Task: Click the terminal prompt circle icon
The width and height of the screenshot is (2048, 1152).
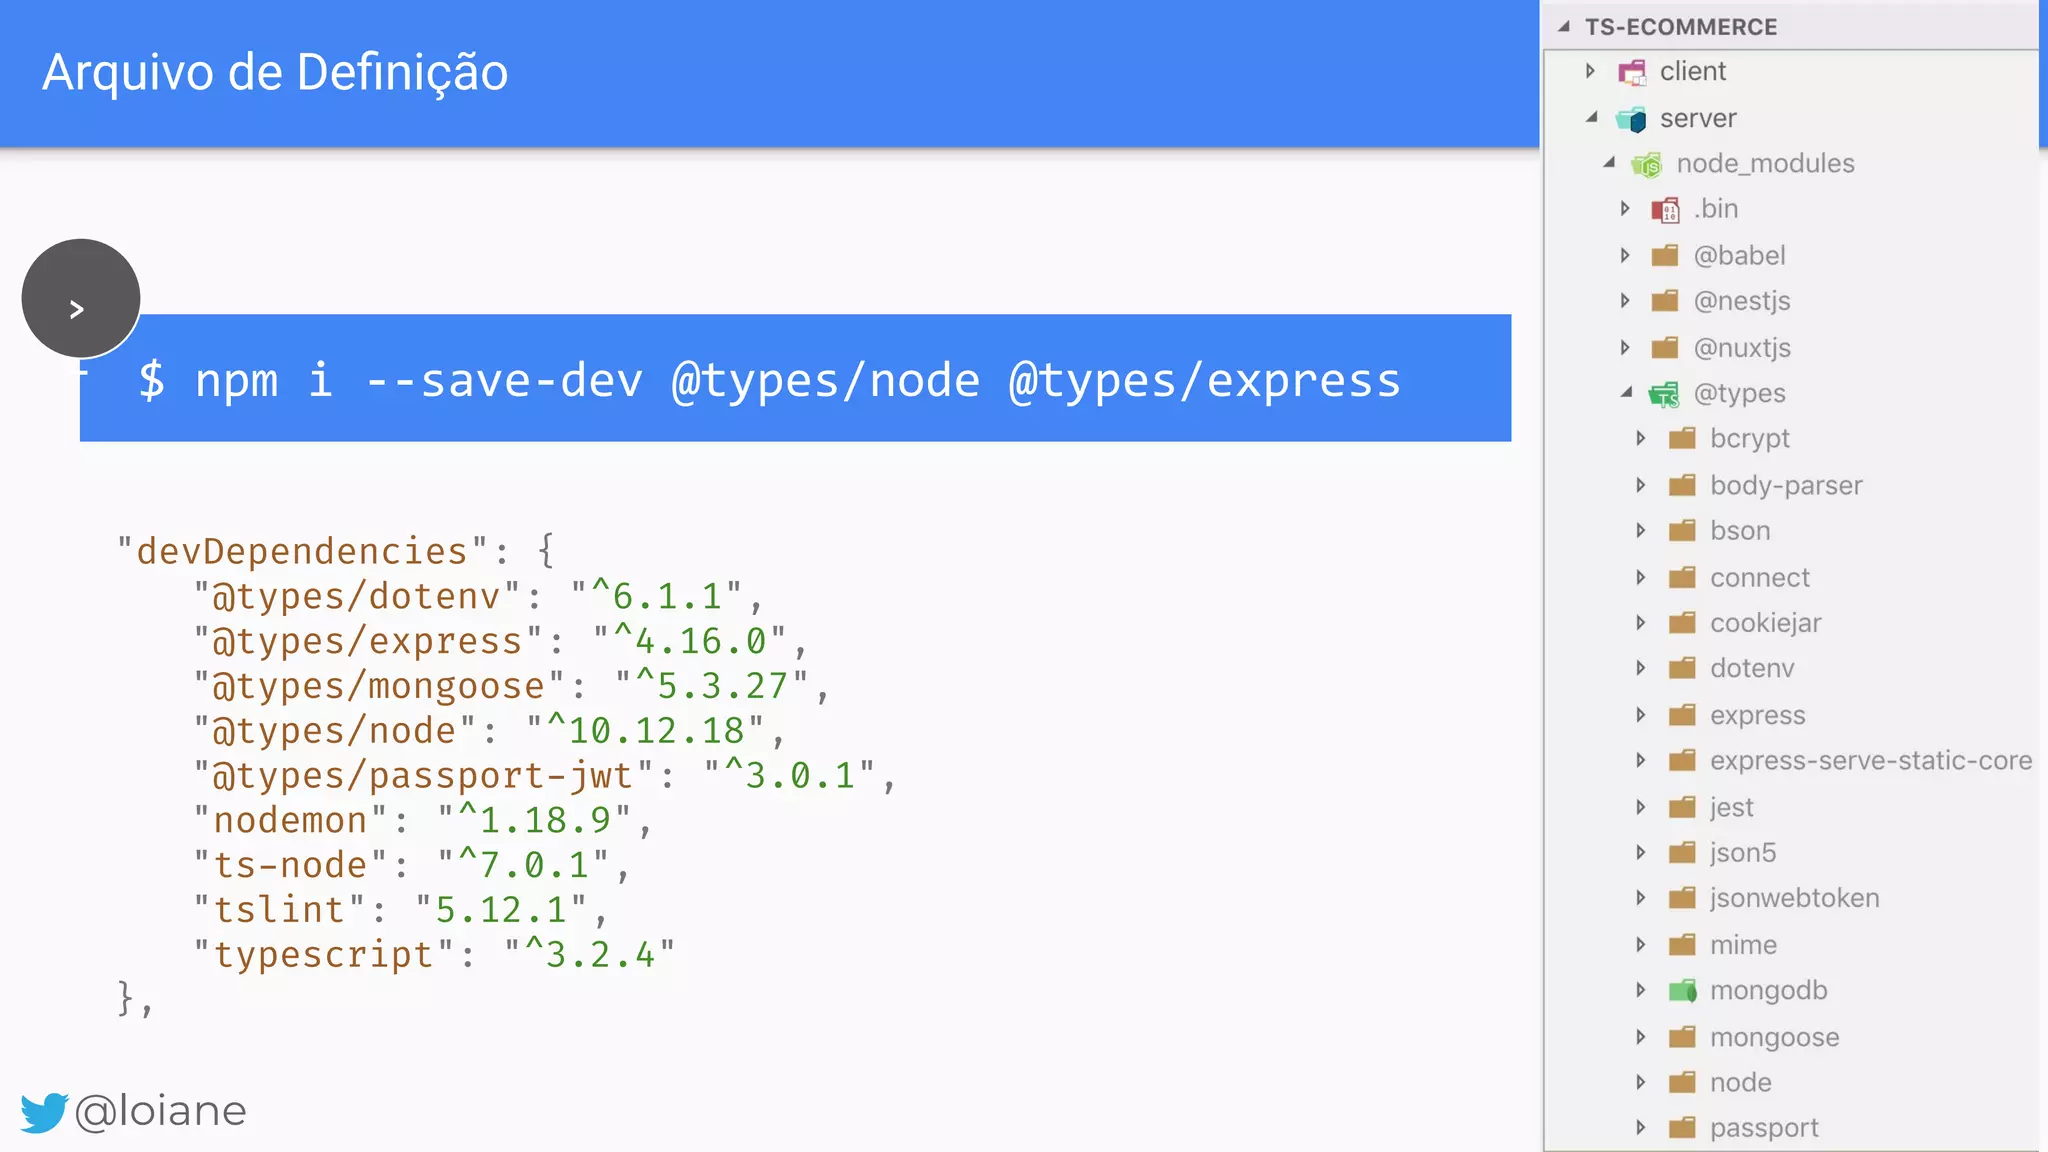Action: coord(81,298)
